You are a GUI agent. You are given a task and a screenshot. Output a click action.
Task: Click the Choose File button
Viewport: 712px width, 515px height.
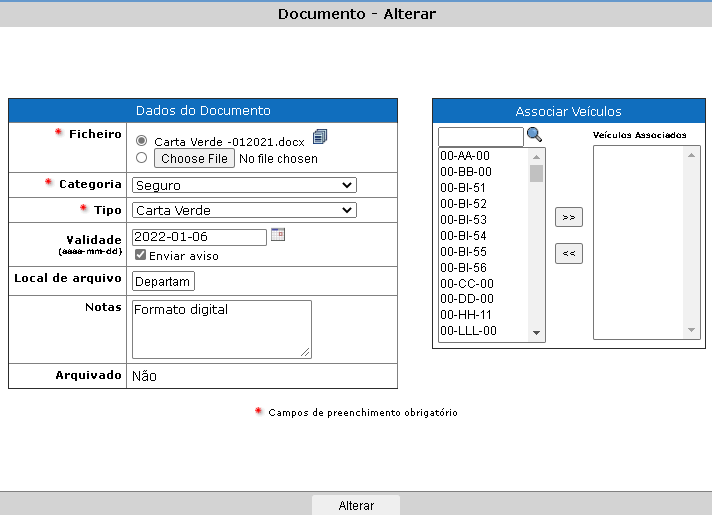[x=195, y=158]
